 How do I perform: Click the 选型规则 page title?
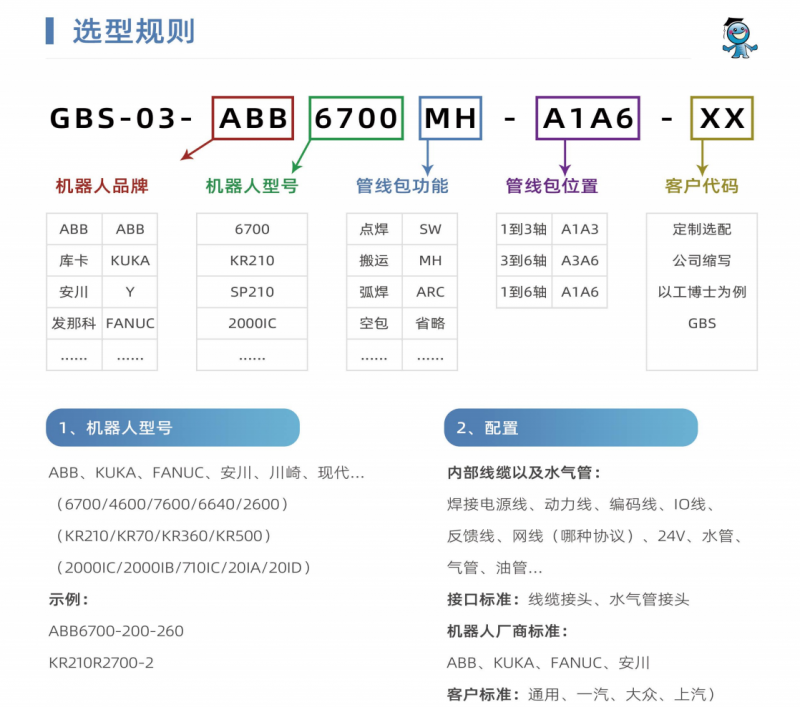[x=134, y=31]
